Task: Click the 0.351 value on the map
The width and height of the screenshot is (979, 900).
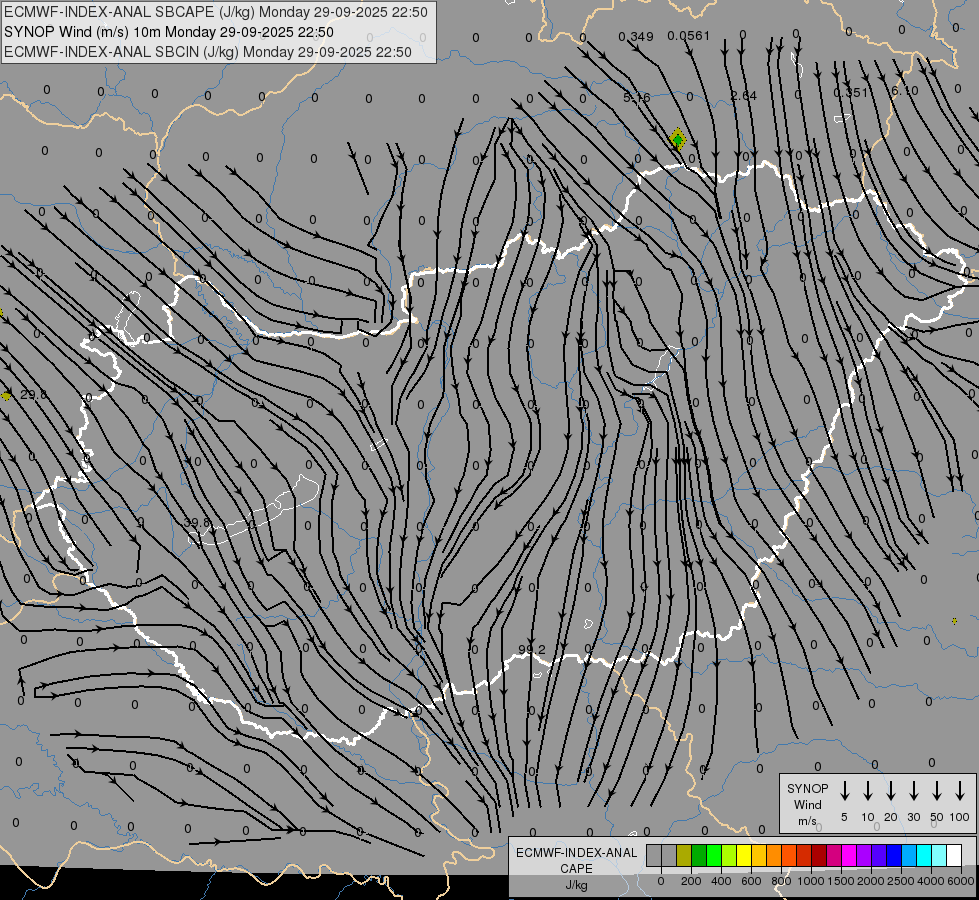Action: coord(850,92)
